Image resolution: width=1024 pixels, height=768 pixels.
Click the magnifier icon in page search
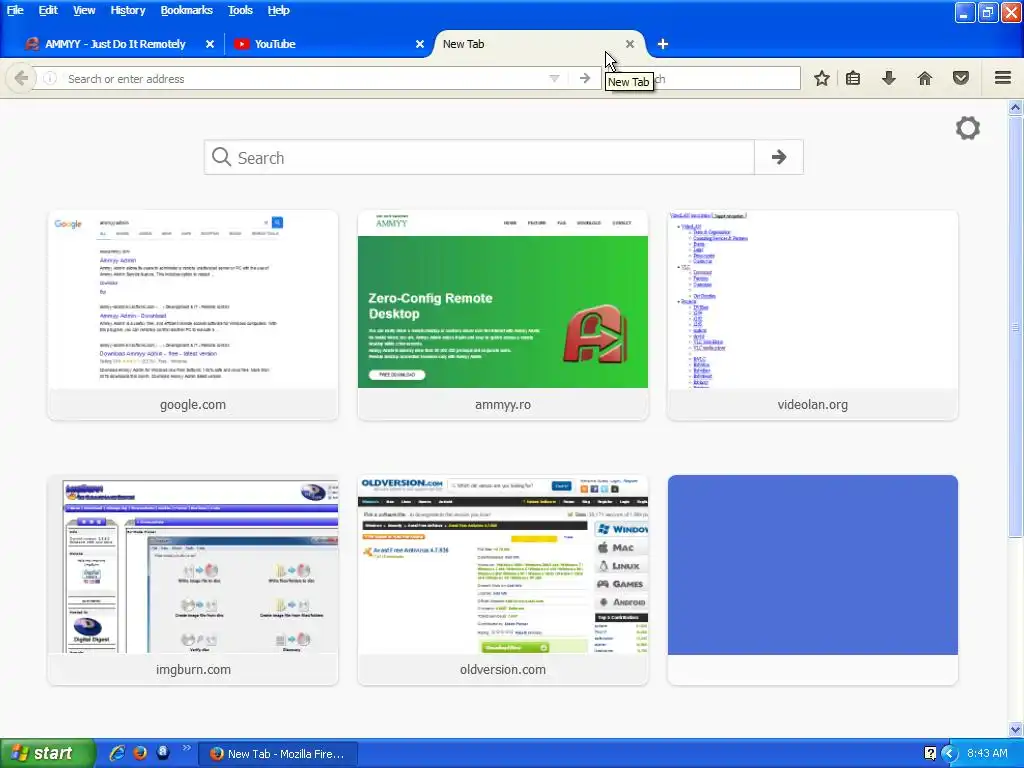[221, 157]
